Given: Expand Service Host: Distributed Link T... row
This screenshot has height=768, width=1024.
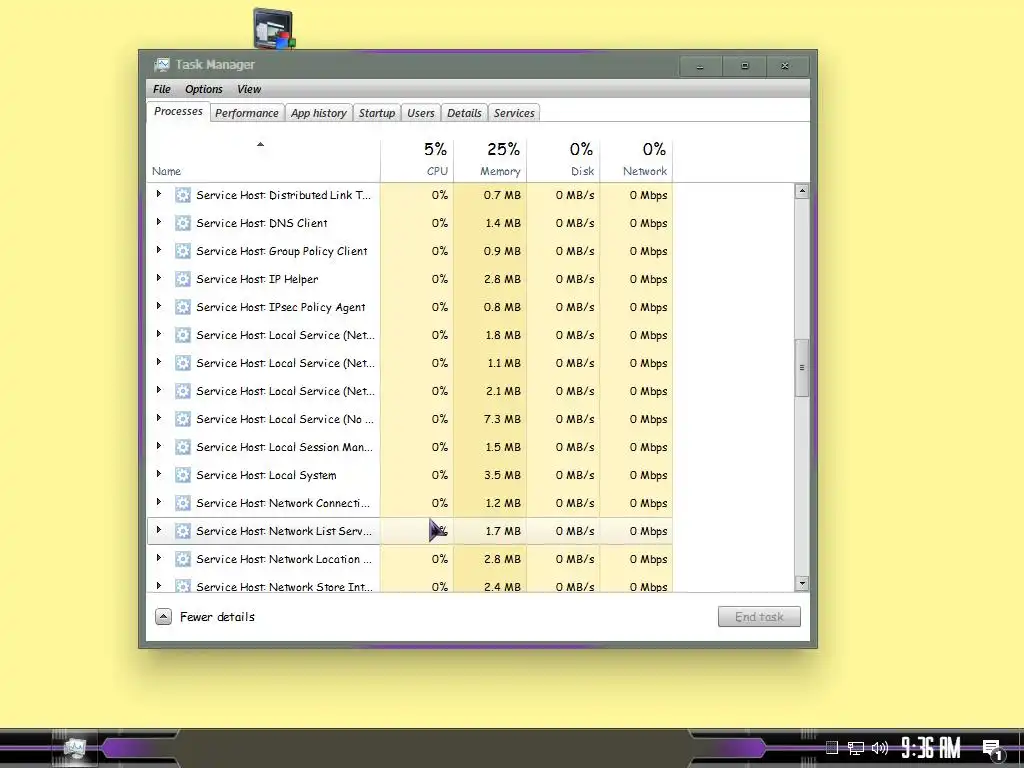Looking at the screenshot, I should 159,194.
